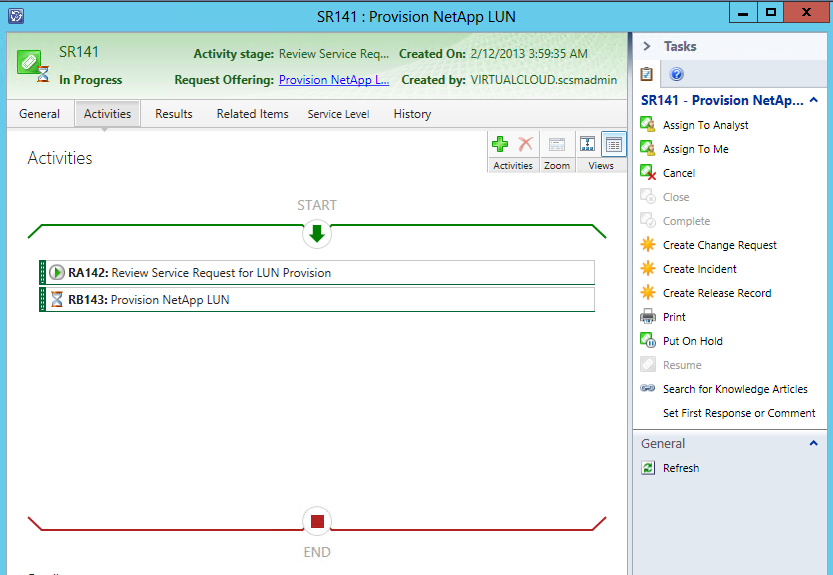Click the Print task printer icon

coord(648,317)
